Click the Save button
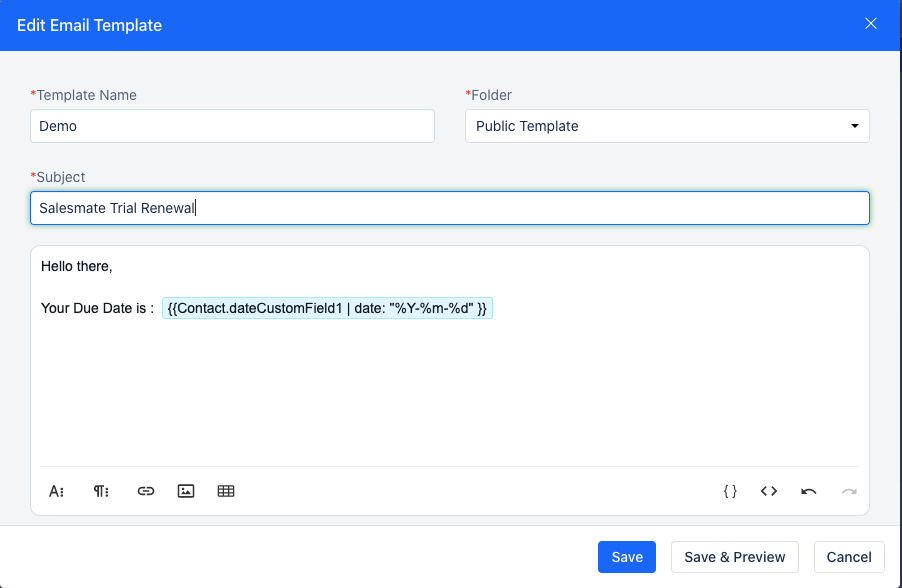Viewport: 902px width, 588px height. (627, 557)
